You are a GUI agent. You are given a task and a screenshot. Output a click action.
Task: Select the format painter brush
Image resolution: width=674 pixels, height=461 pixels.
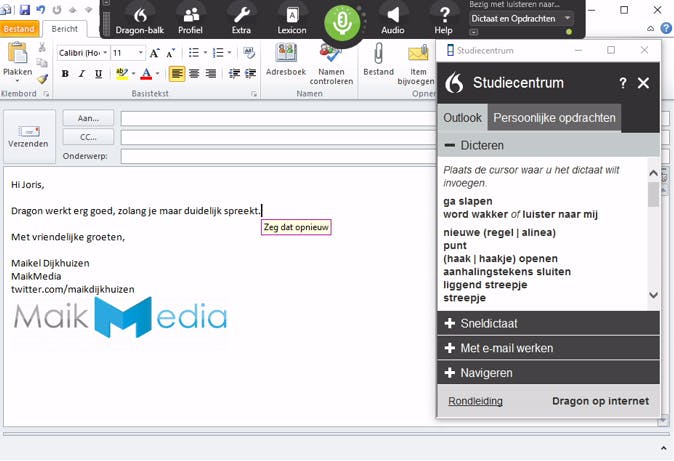[42, 79]
